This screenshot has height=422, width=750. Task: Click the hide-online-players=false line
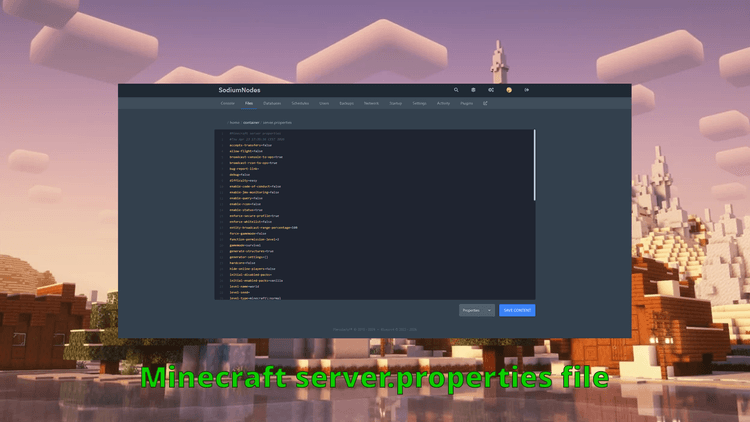click(x=252, y=269)
